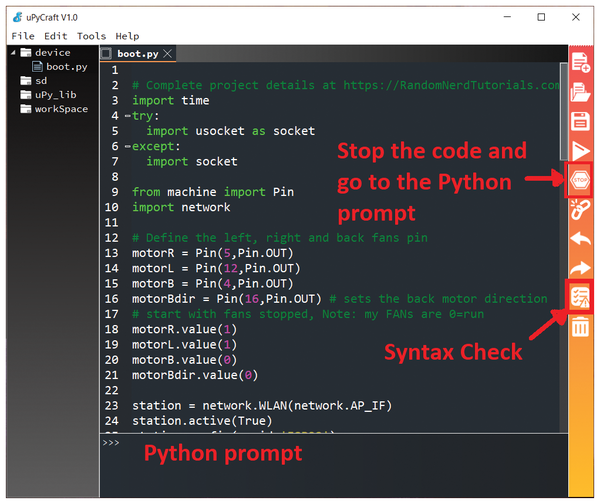600x504 pixels.
Task: Collapse the device folder tree arrow
Action: tap(13, 52)
